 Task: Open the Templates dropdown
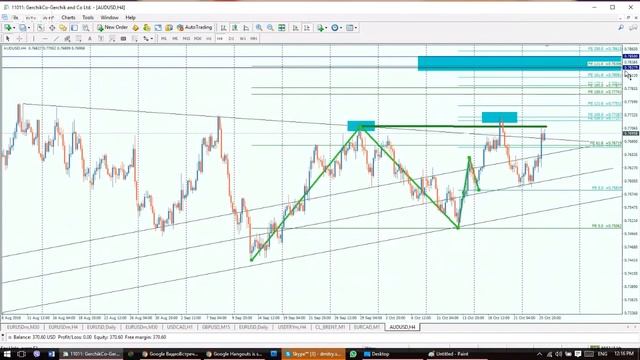pos(351,28)
